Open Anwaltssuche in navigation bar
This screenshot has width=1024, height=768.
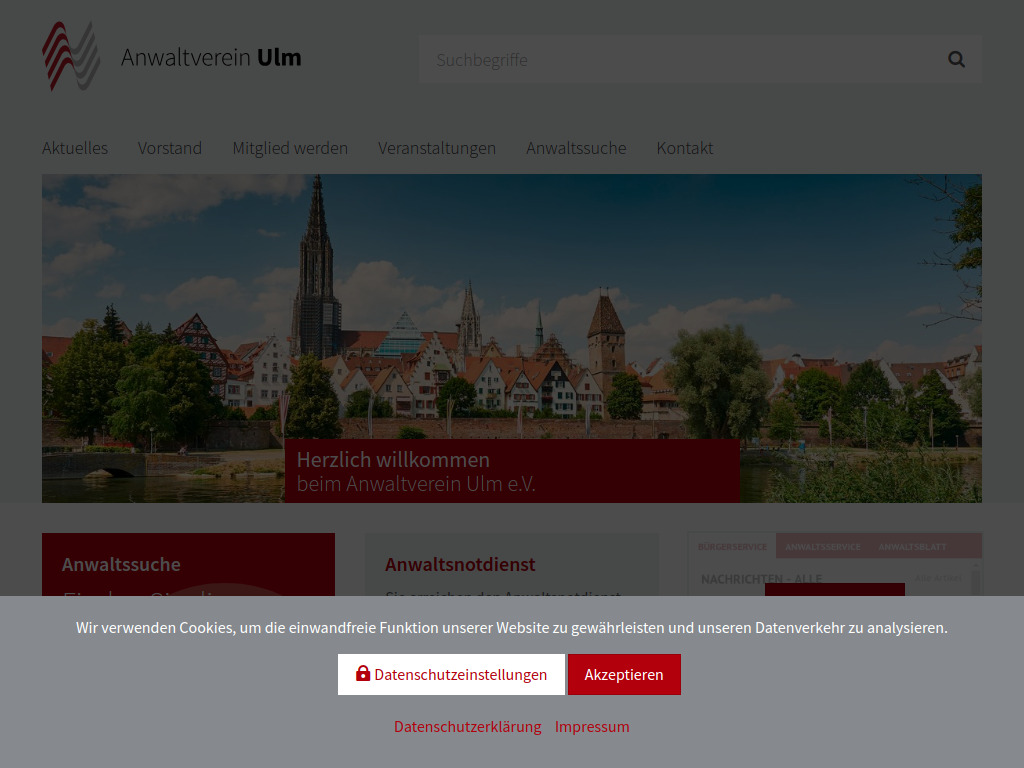[576, 148]
